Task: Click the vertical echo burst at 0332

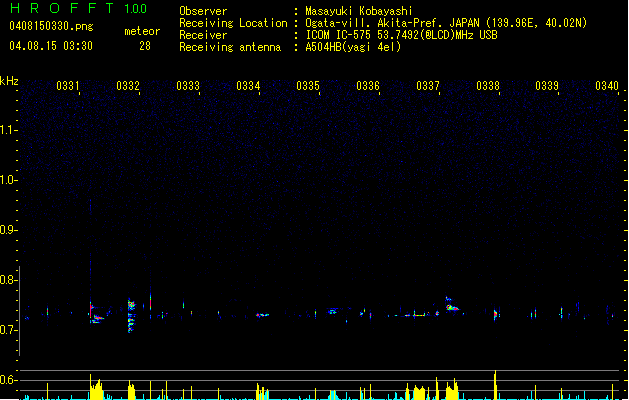Action: click(x=131, y=316)
